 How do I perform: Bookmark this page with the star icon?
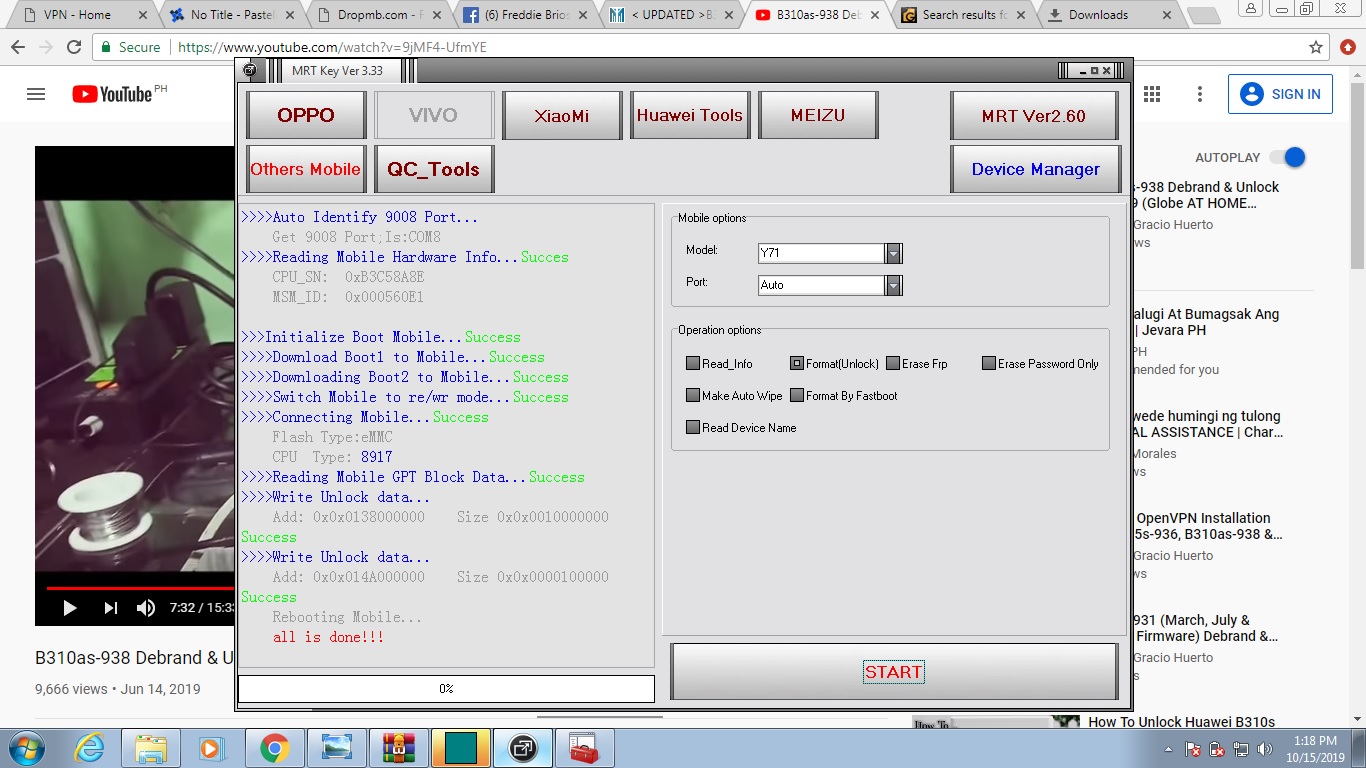pyautogui.click(x=1316, y=47)
